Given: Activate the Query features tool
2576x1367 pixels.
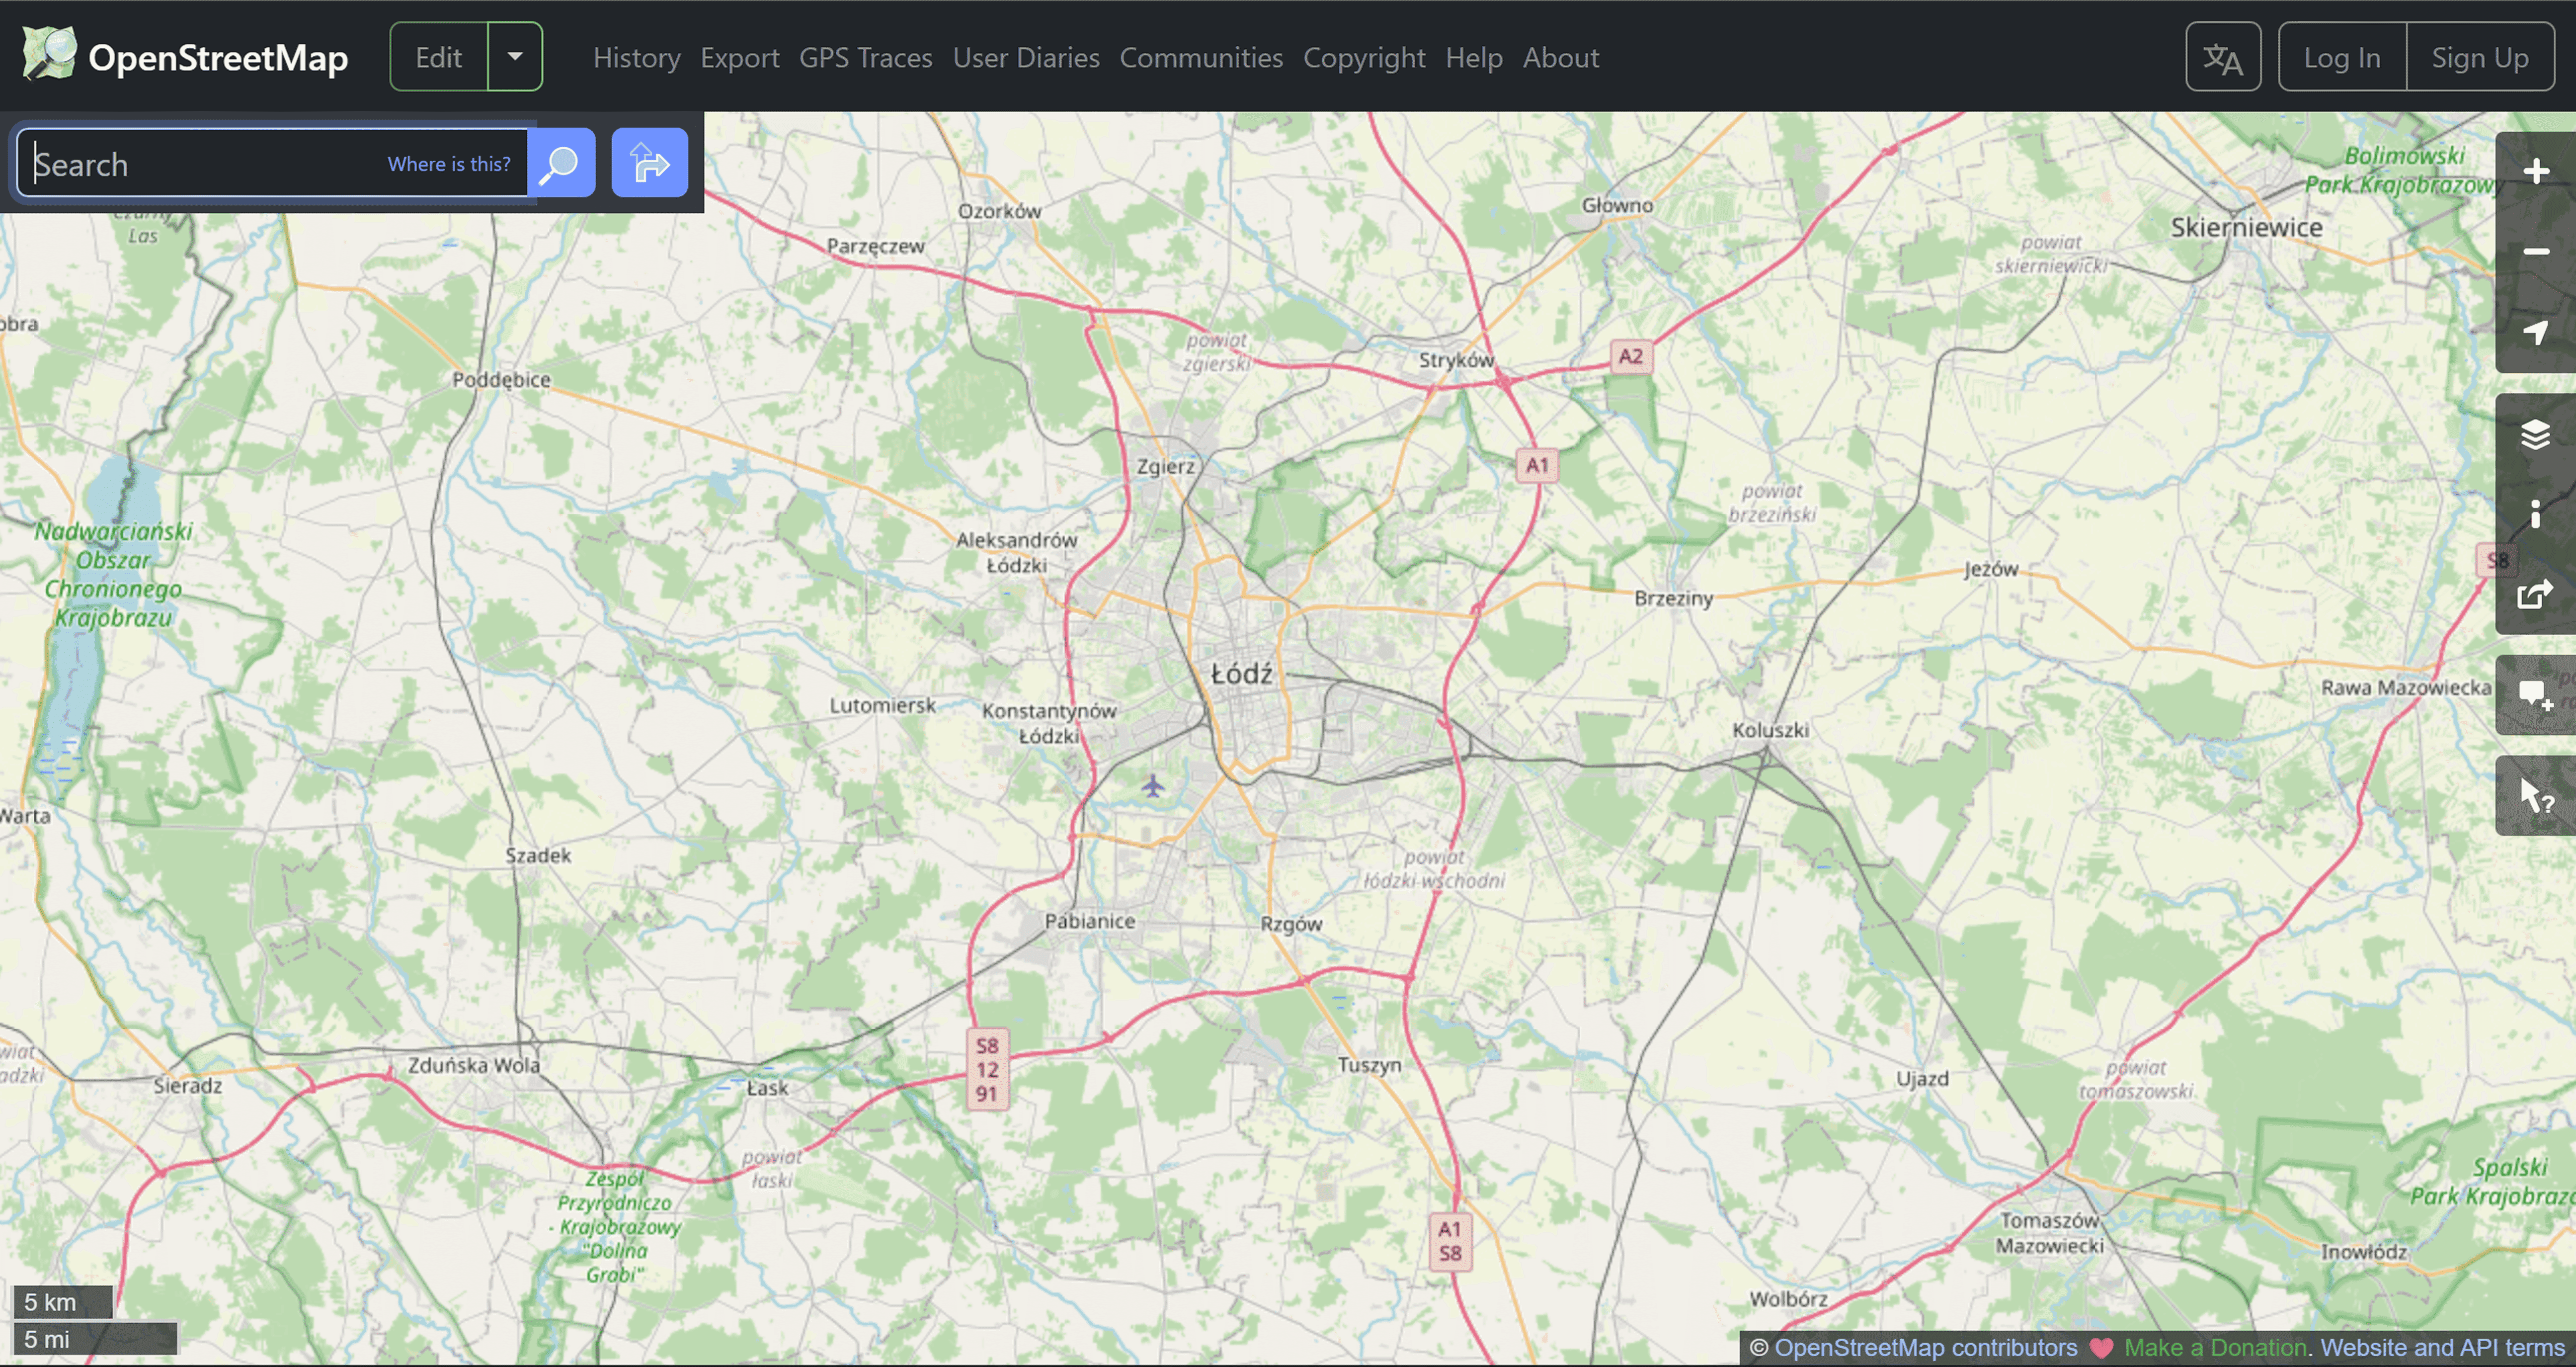Looking at the screenshot, I should [2535, 796].
